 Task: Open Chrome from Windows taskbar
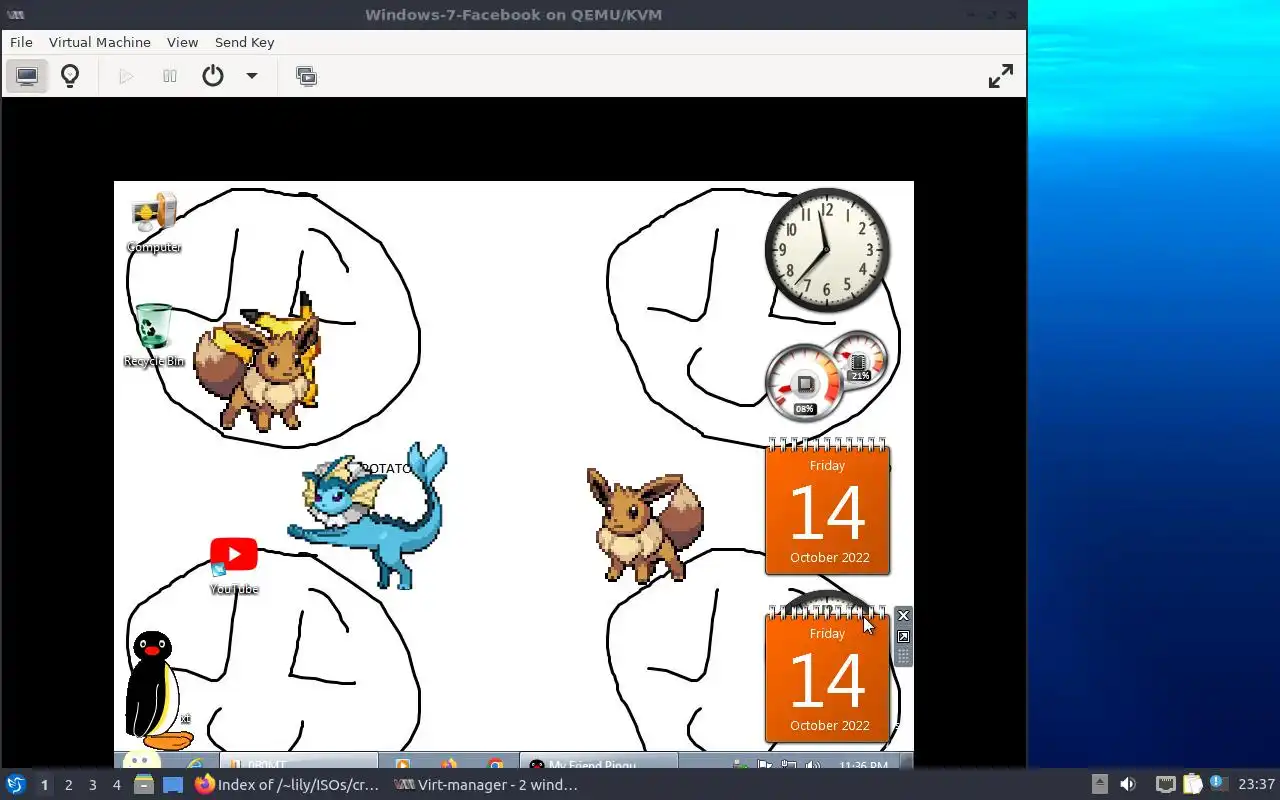[495, 764]
